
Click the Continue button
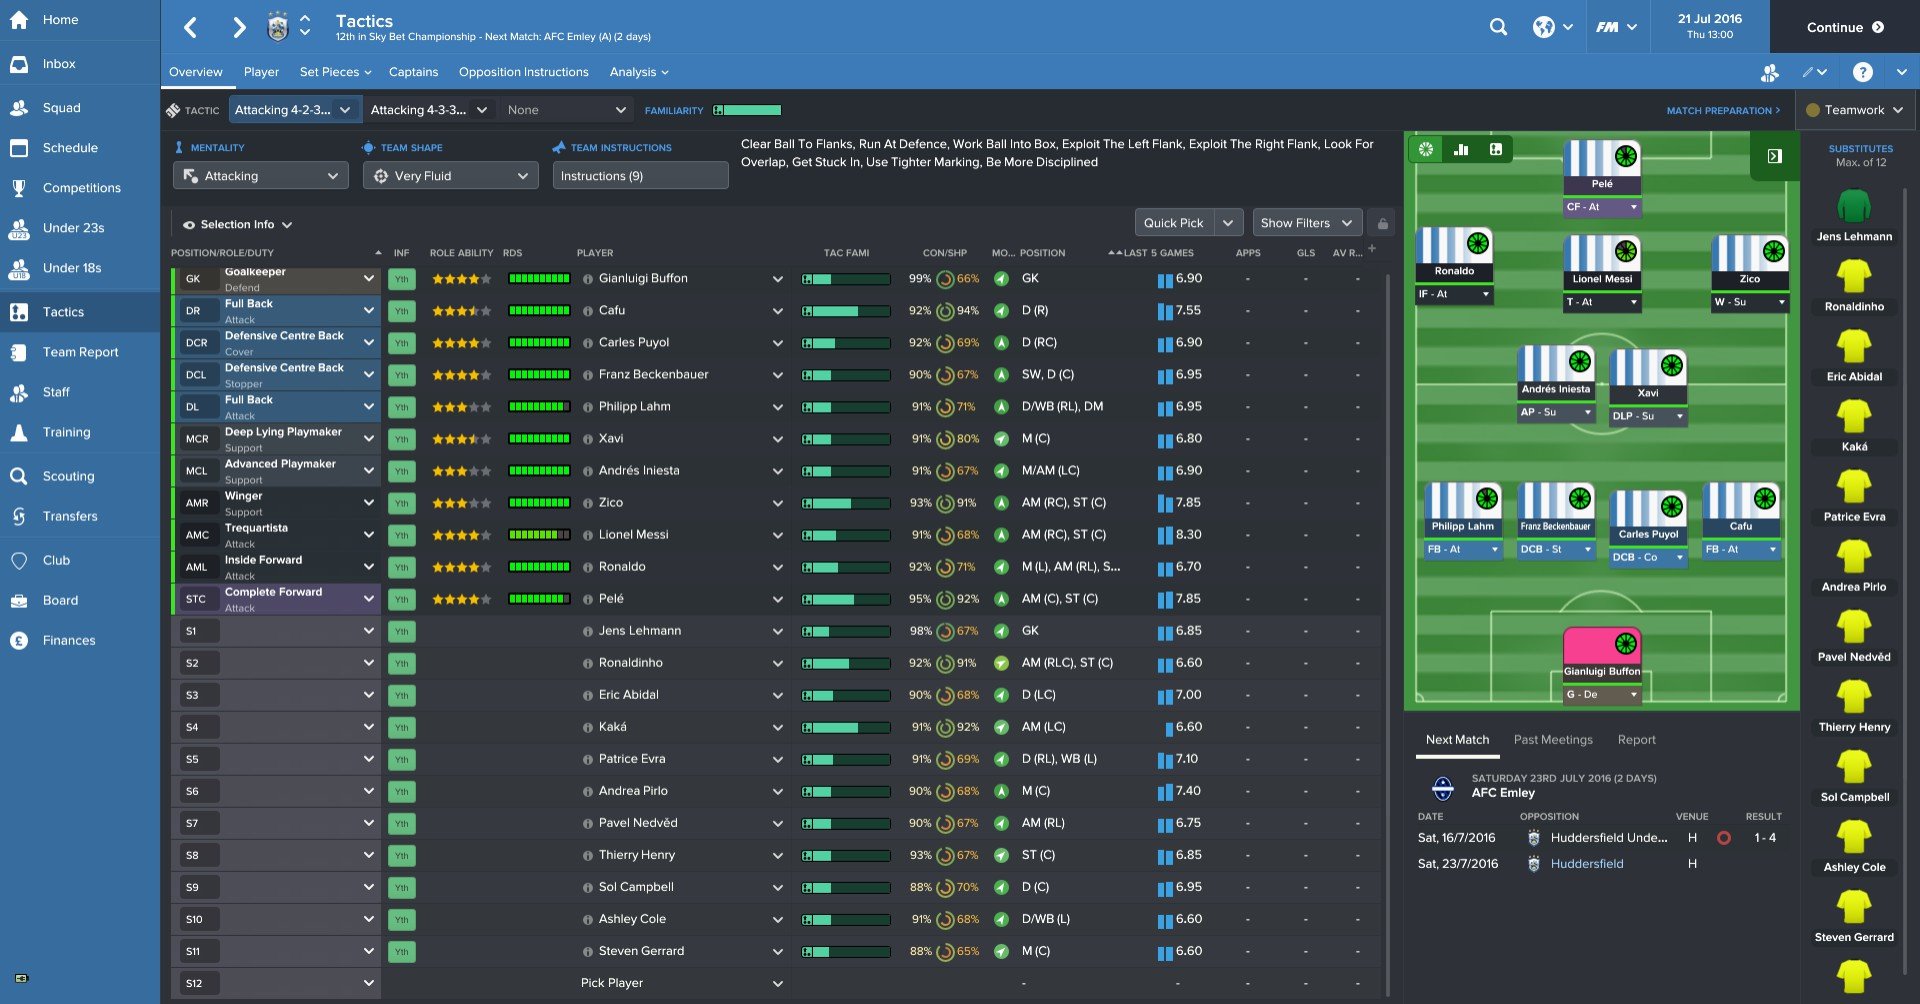[1845, 27]
